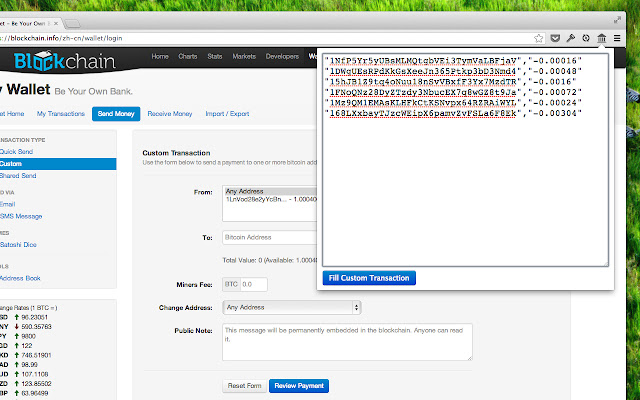The width and height of the screenshot is (640, 400).
Task: Click the Custom Transaction heading
Action: pyautogui.click(x=176, y=153)
